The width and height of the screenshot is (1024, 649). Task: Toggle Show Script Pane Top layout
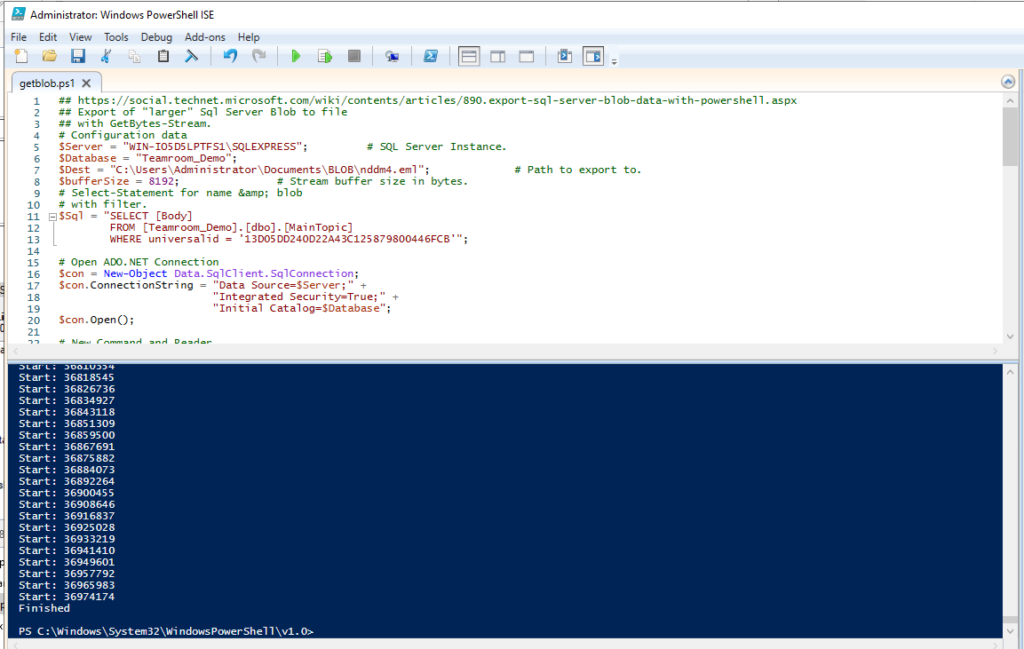point(469,55)
